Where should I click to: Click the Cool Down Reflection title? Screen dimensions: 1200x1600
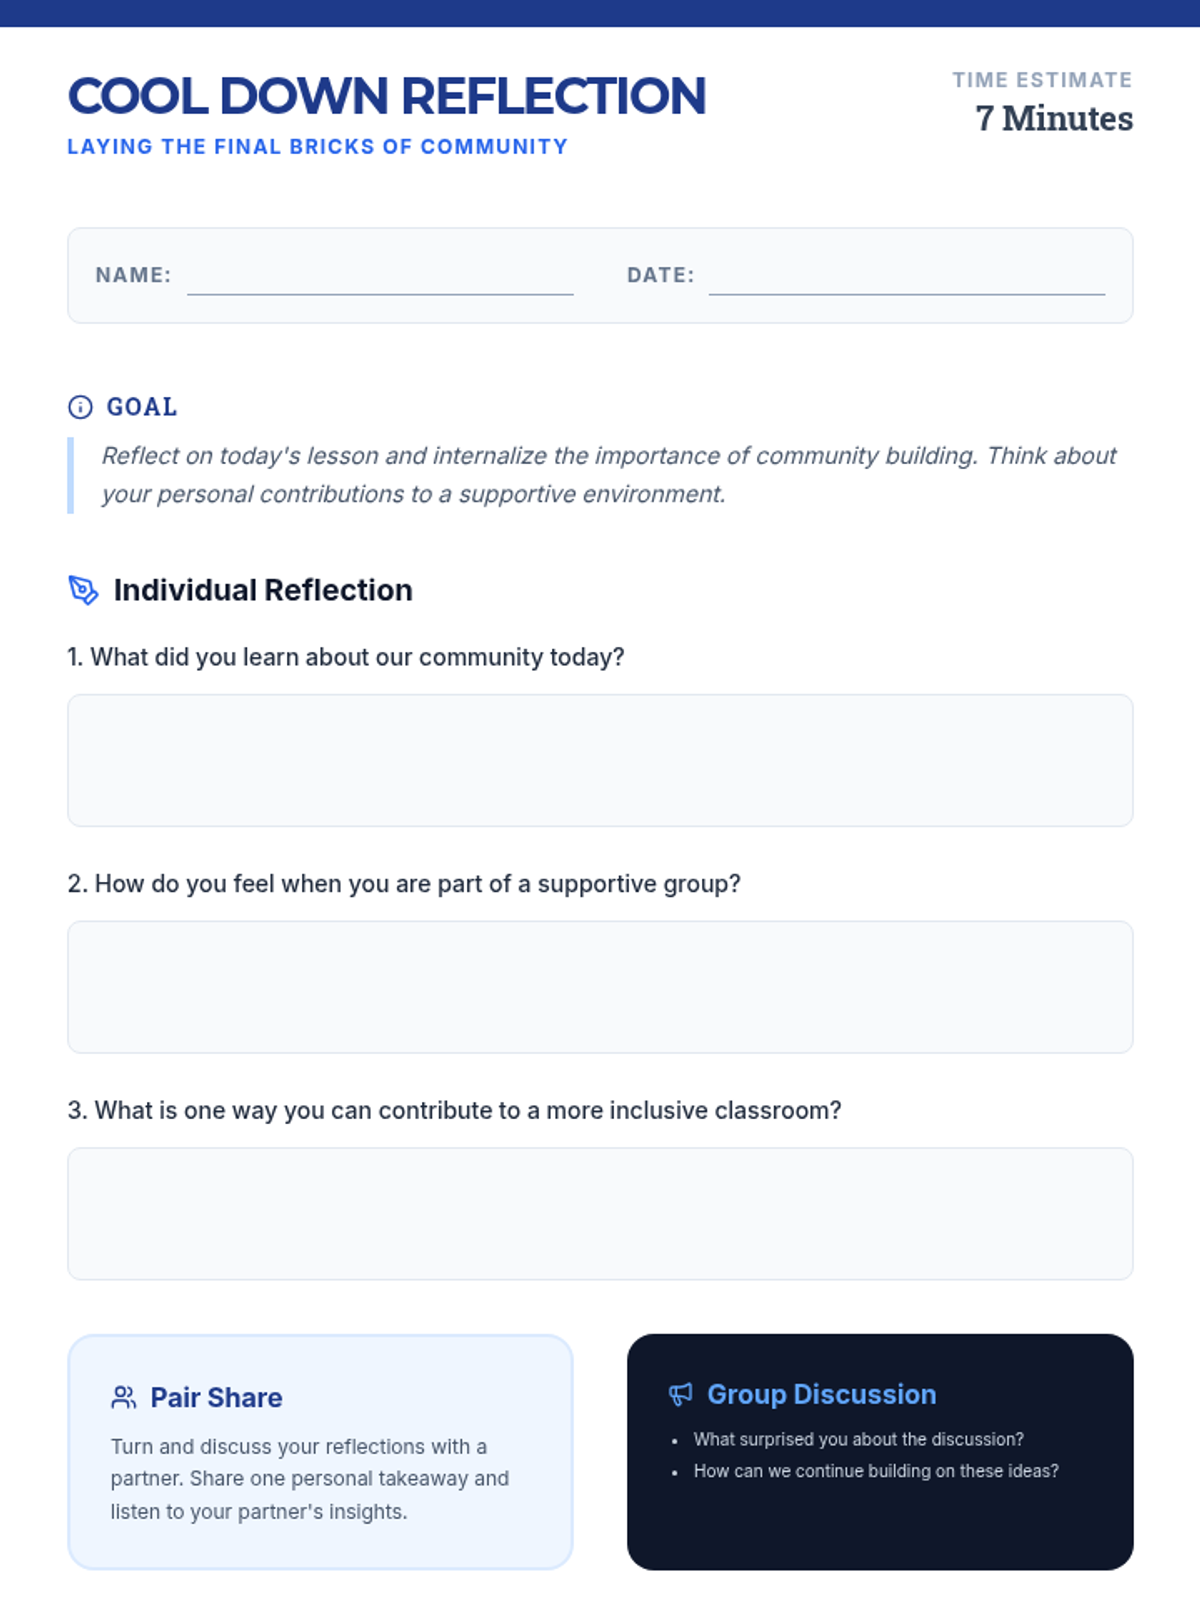pyautogui.click(x=387, y=96)
